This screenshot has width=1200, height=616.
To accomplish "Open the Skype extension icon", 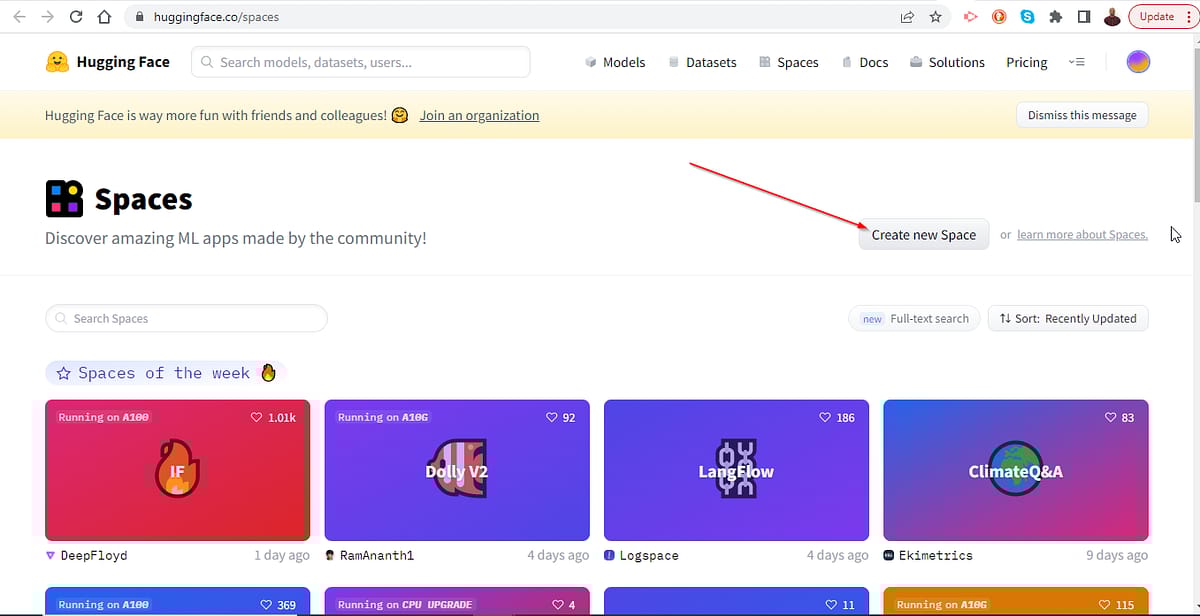I will pos(1027,17).
